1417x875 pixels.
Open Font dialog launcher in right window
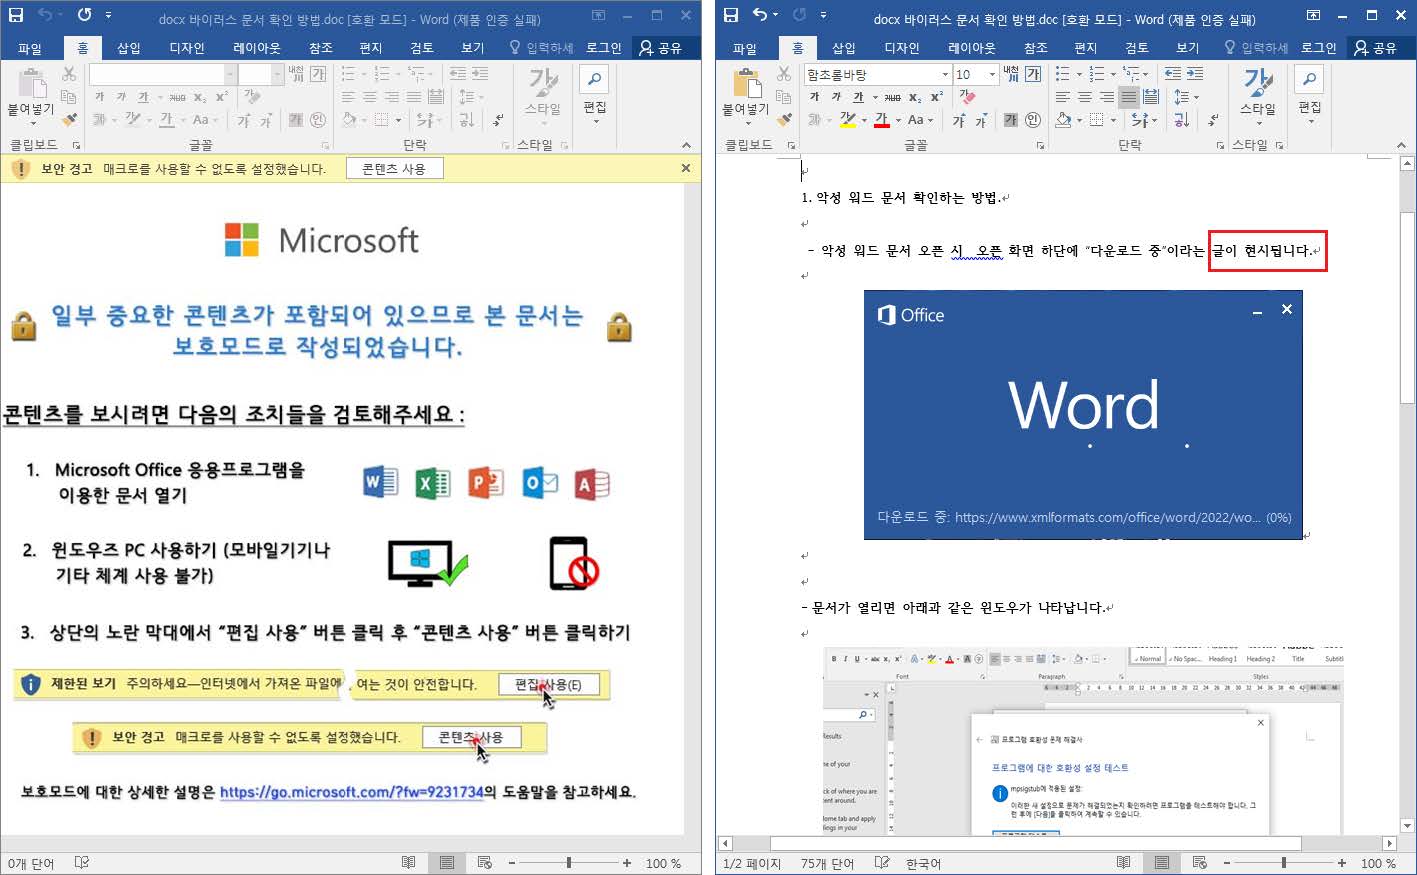tap(1040, 145)
